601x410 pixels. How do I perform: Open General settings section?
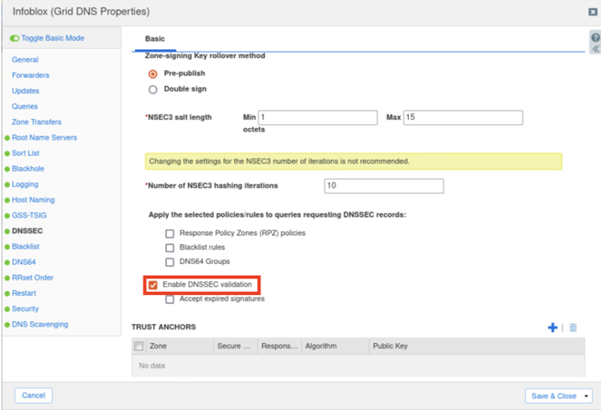25,60
